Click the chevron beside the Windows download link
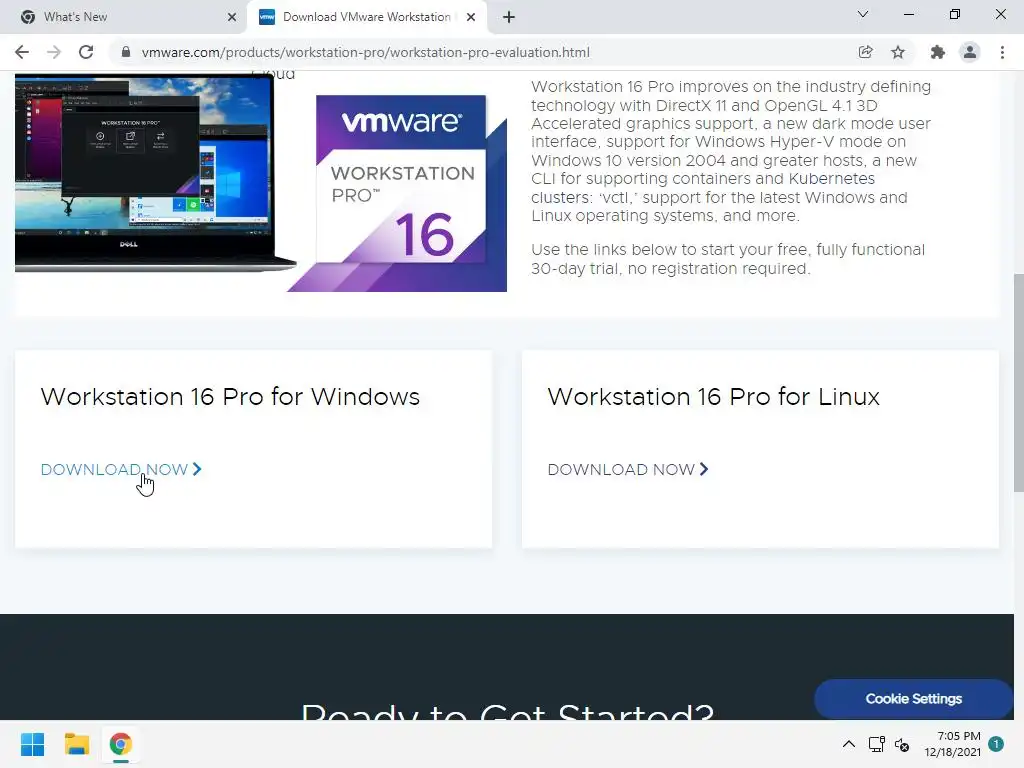This screenshot has width=1024, height=768. point(197,469)
